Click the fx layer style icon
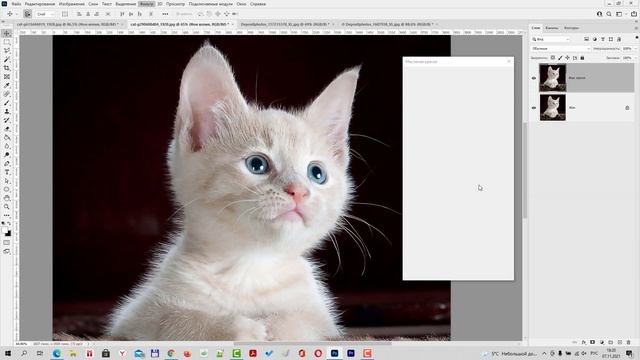Viewport: 640px width, 360px height. pyautogui.click(x=584, y=342)
